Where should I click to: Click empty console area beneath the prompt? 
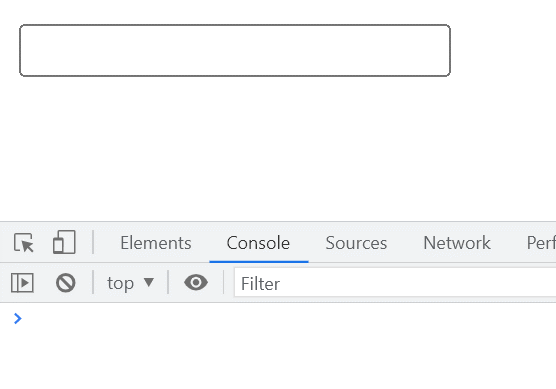coord(278,358)
